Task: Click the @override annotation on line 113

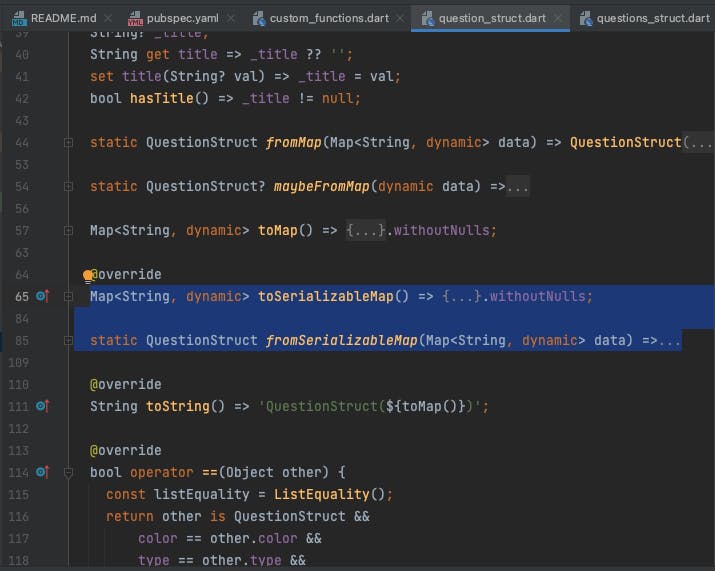Action: 125,451
